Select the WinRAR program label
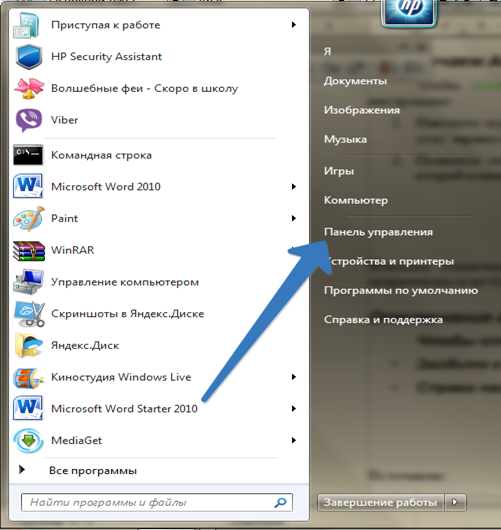The height and width of the screenshot is (530, 501). pos(73,250)
